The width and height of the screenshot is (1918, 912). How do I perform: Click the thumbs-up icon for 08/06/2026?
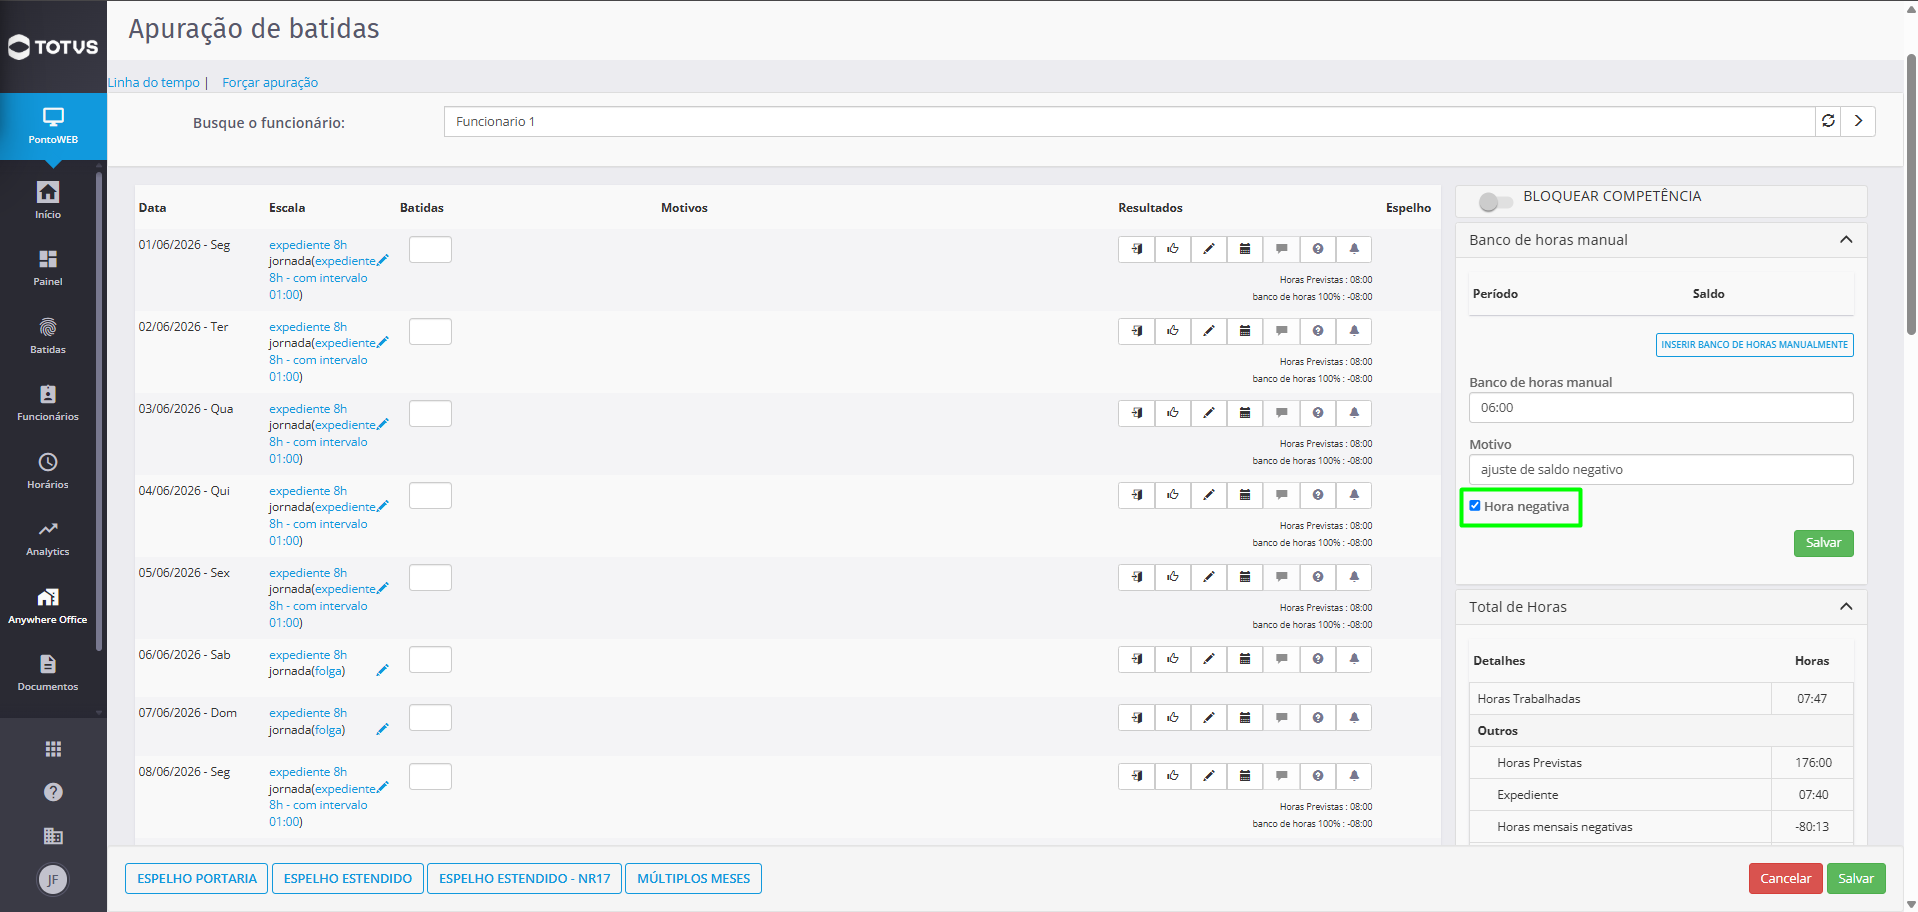point(1173,776)
